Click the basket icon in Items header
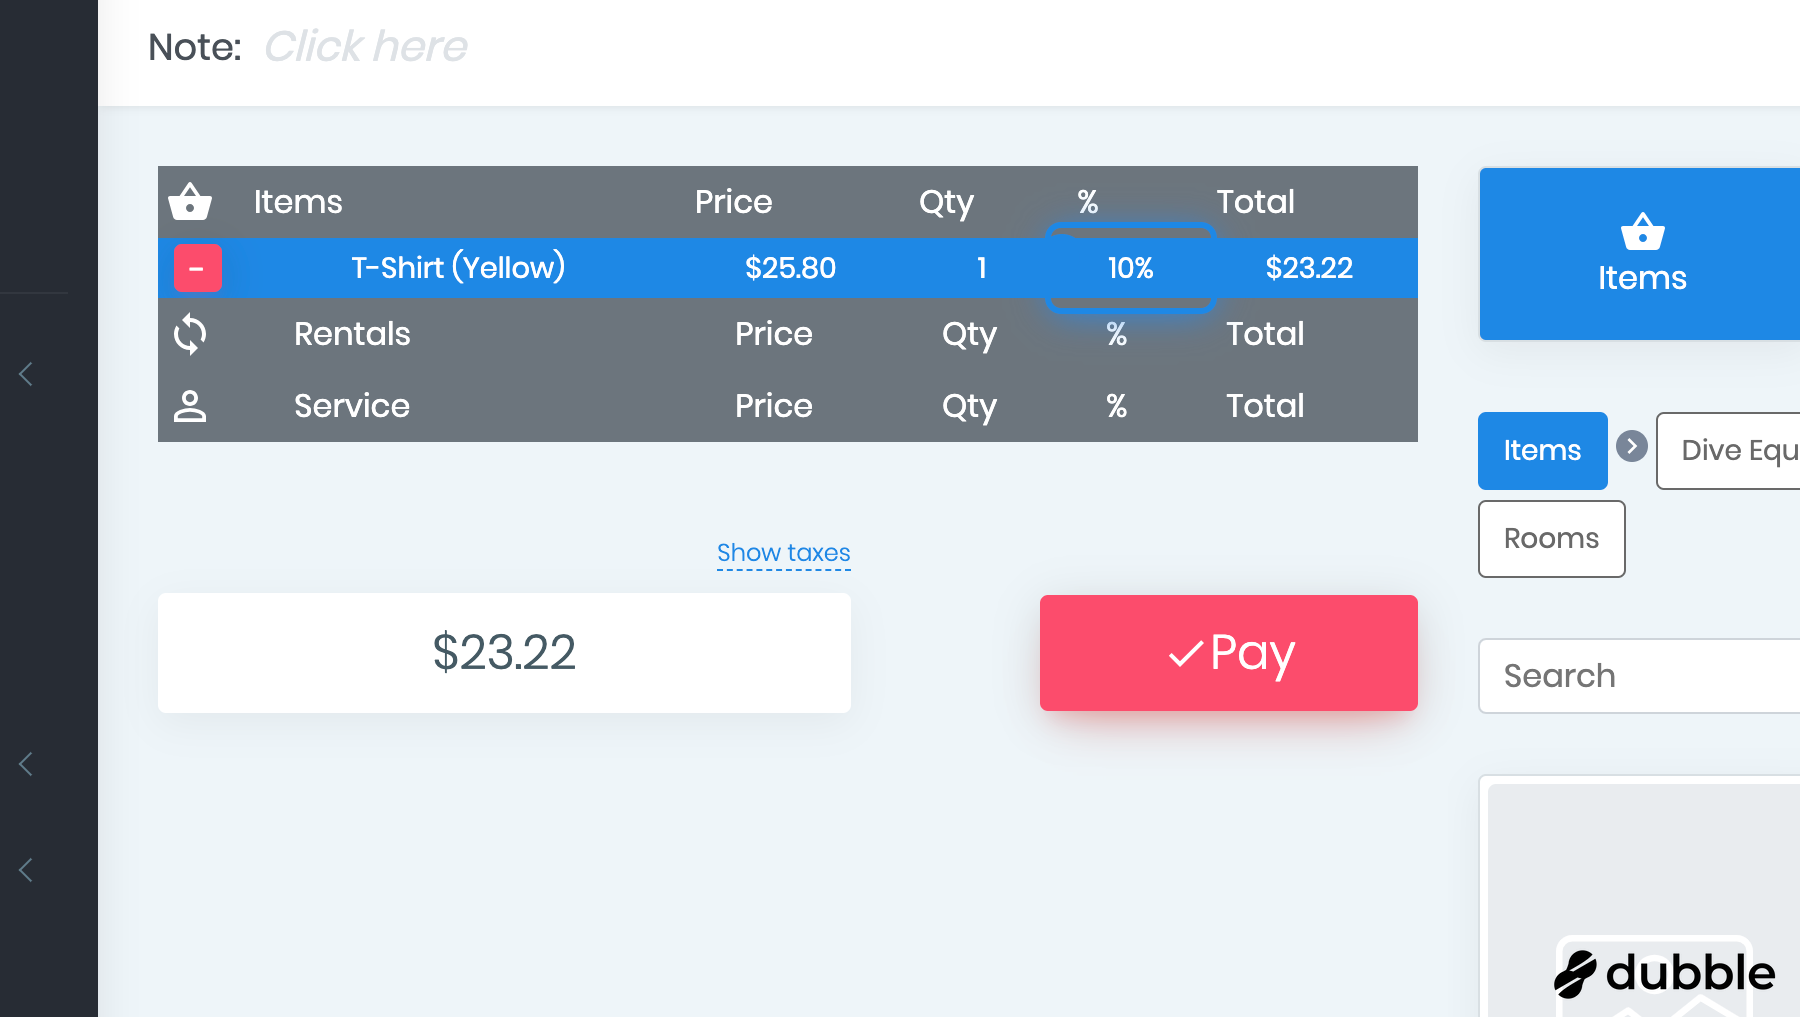 pyautogui.click(x=190, y=202)
